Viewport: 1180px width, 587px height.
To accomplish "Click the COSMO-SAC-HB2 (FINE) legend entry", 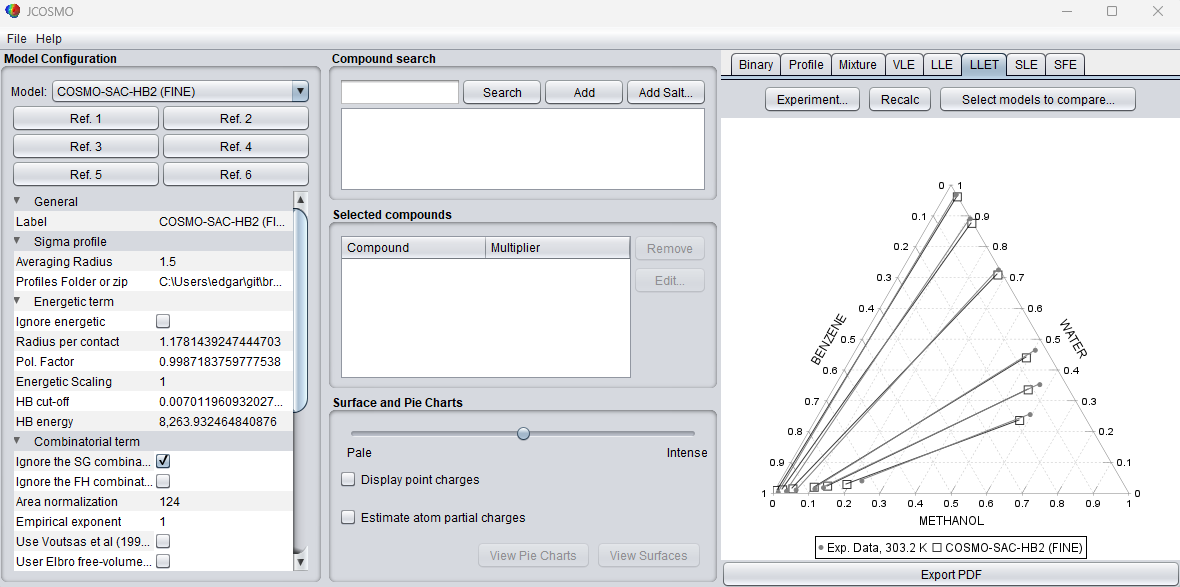I will click(1006, 548).
